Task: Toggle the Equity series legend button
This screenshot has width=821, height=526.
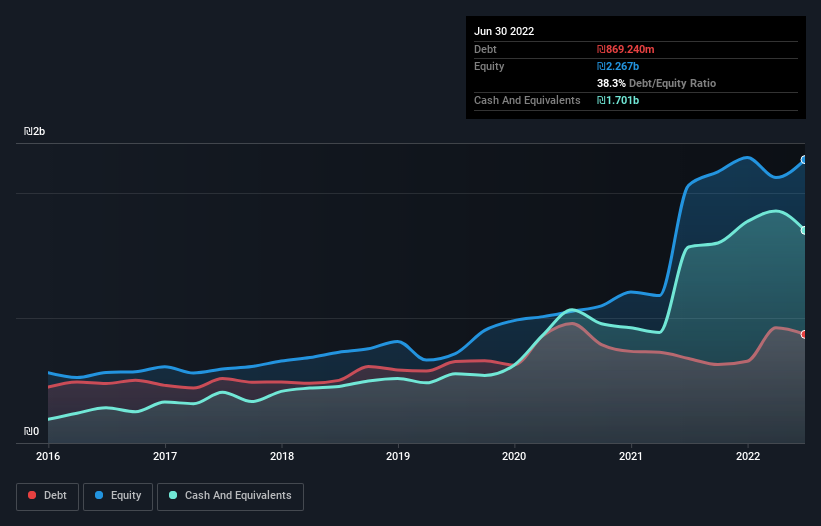Action: tap(118, 496)
